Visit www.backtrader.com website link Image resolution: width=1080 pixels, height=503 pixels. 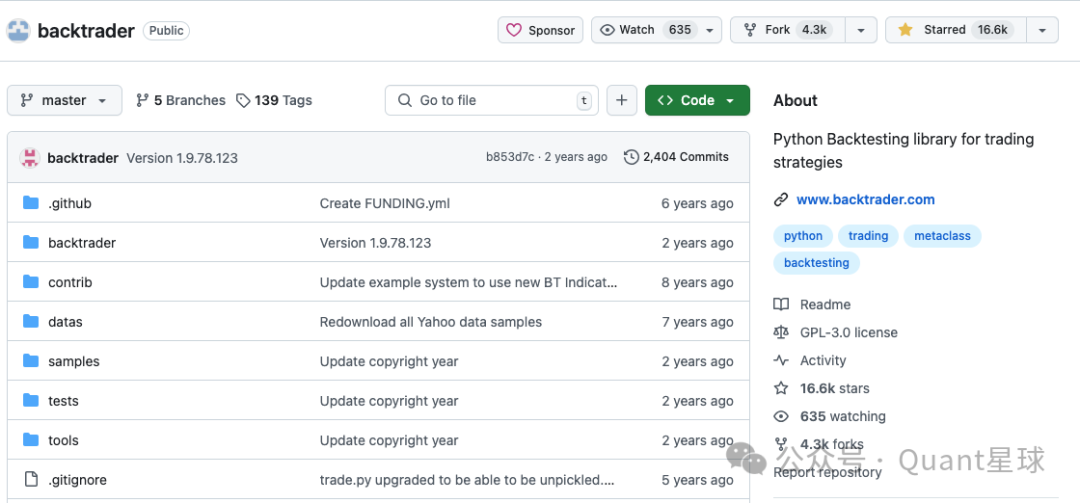pos(866,200)
